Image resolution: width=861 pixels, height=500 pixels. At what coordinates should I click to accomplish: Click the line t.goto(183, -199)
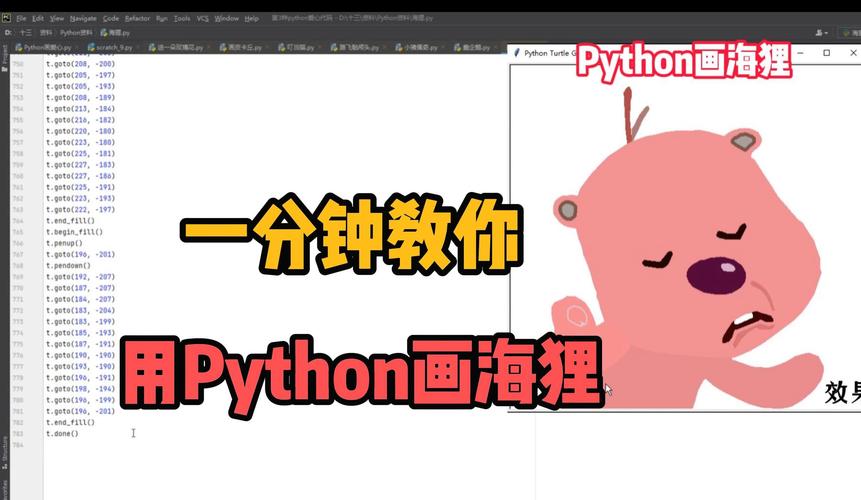pyautogui.click(x=80, y=322)
